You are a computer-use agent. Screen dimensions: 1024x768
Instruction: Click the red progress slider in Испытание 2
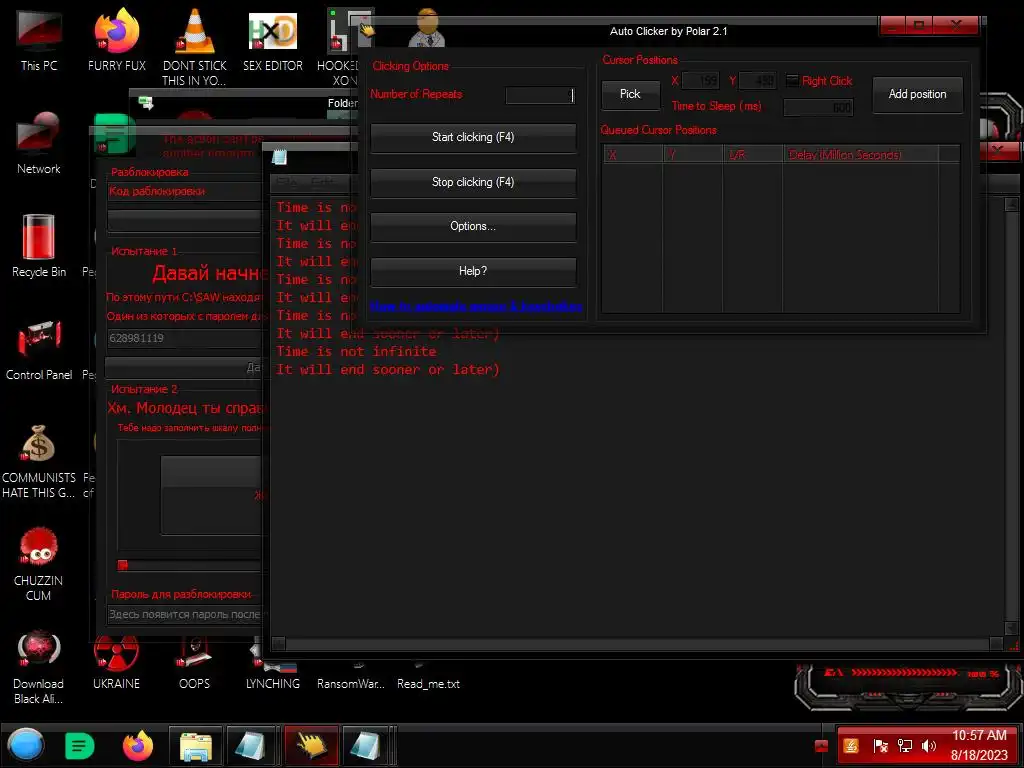pyautogui.click(x=122, y=565)
